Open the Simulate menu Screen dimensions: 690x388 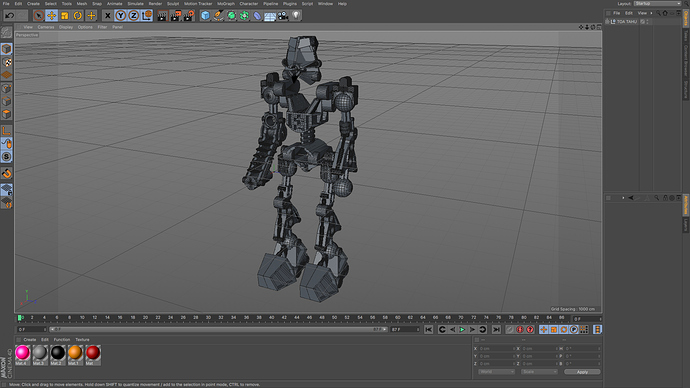pos(136,4)
